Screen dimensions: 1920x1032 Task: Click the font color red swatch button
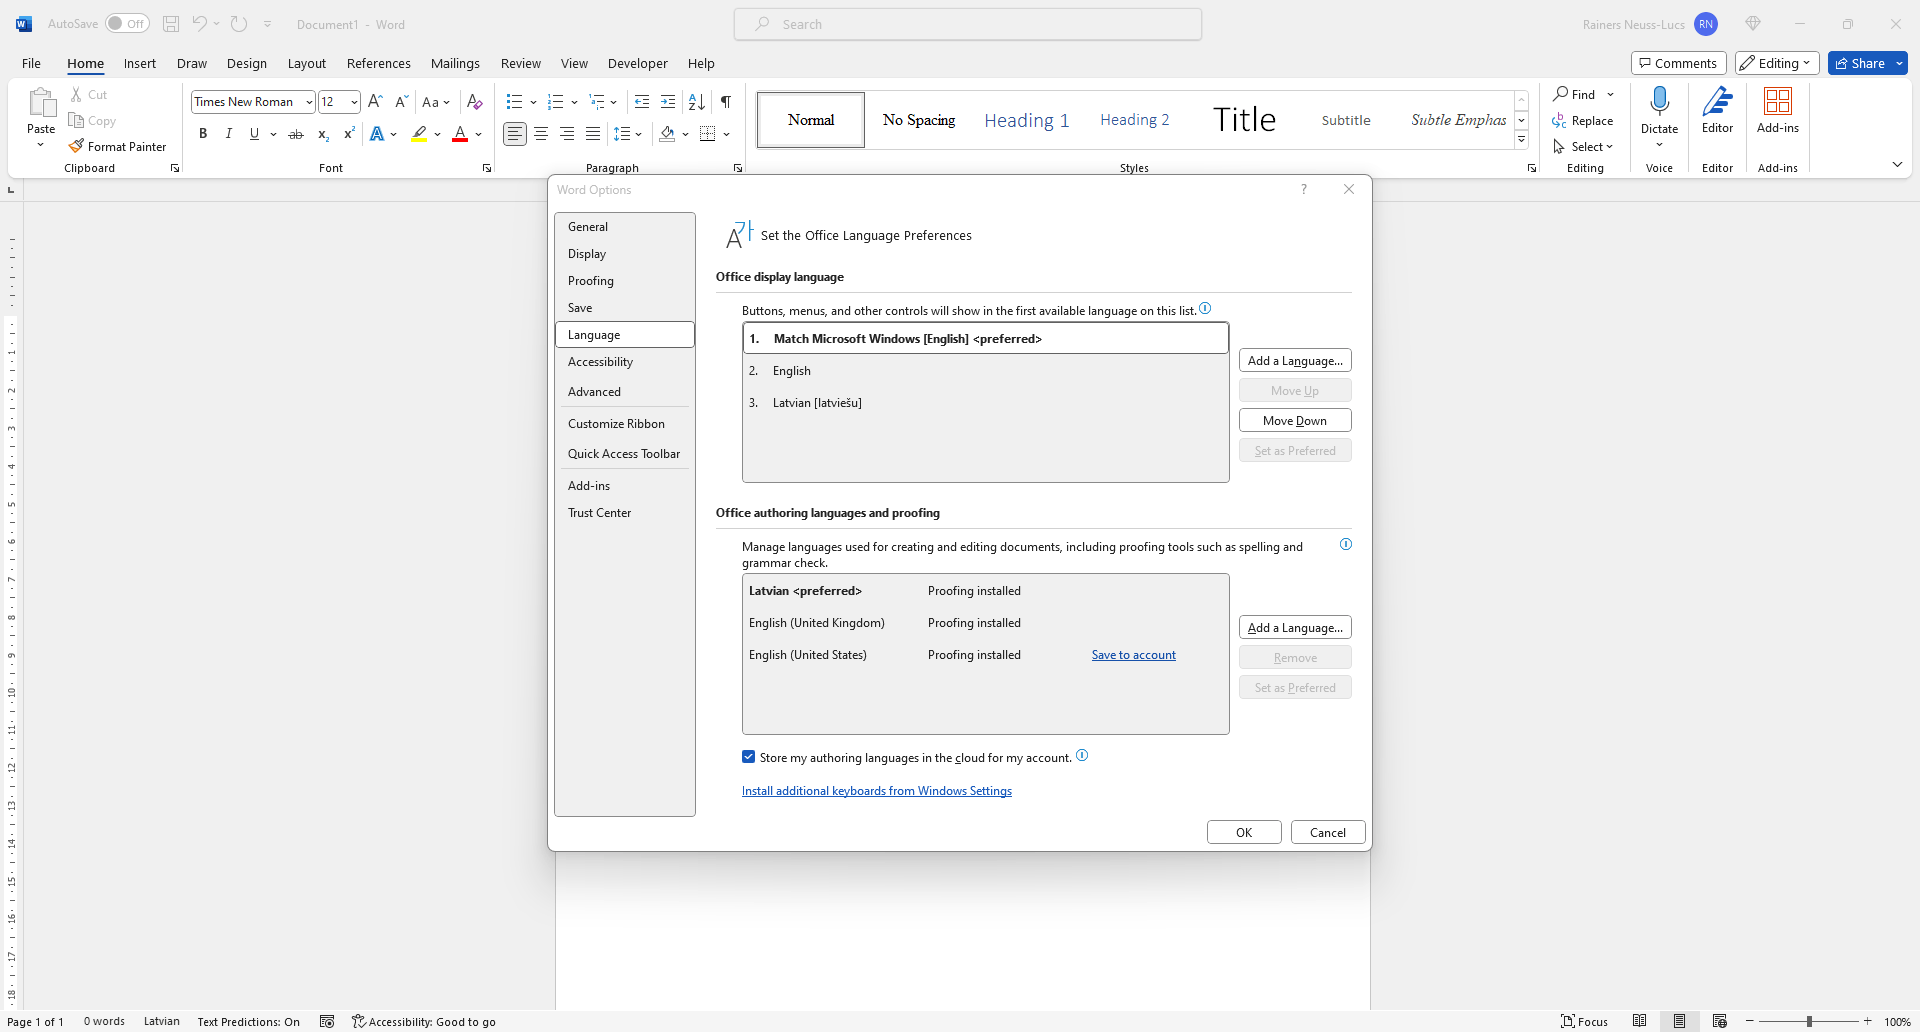(x=460, y=134)
